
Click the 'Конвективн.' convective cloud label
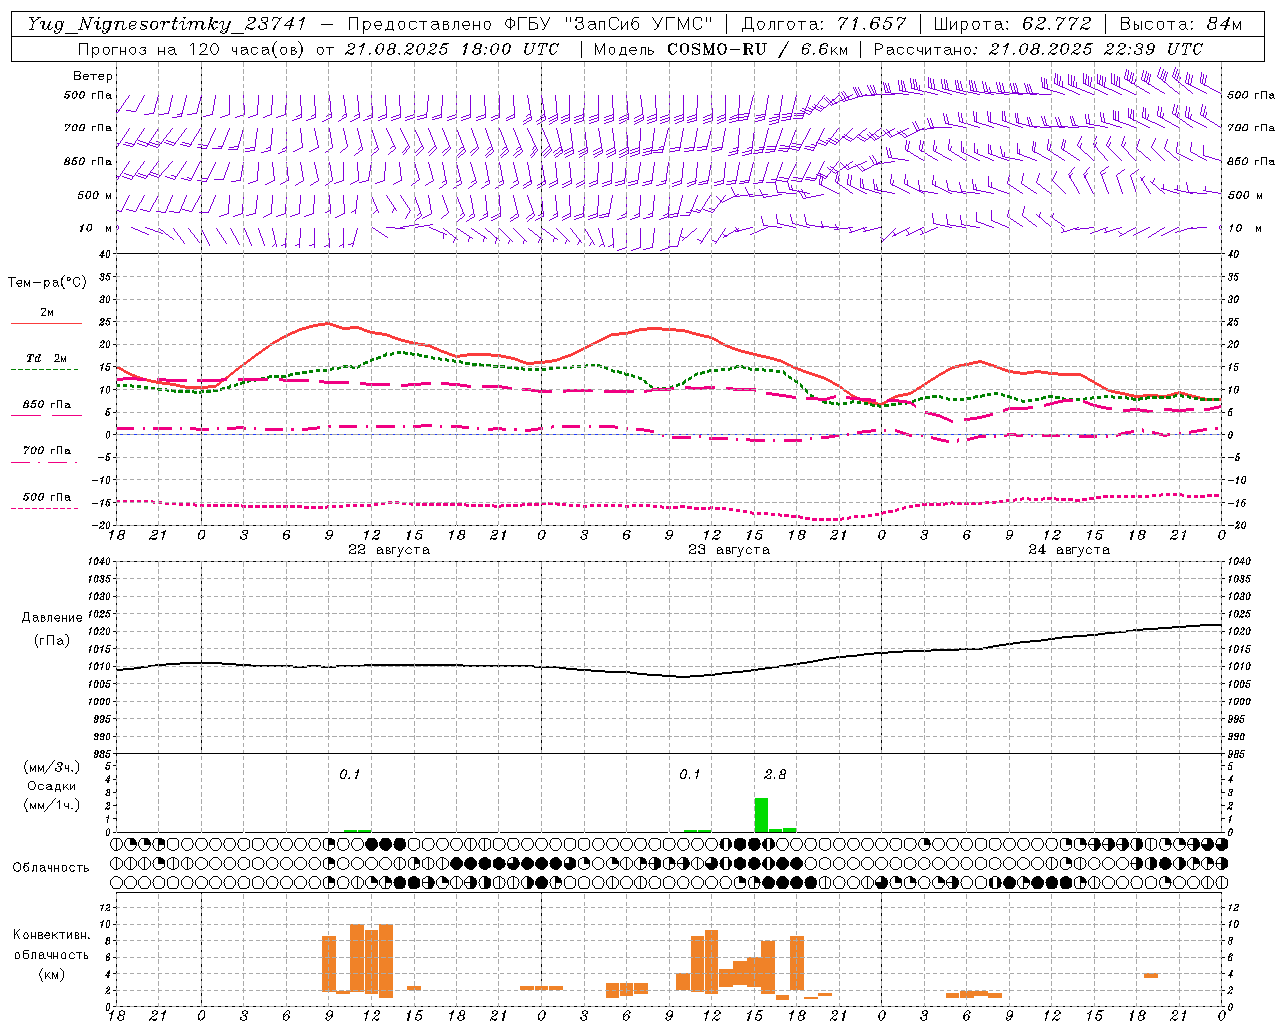click(x=52, y=935)
